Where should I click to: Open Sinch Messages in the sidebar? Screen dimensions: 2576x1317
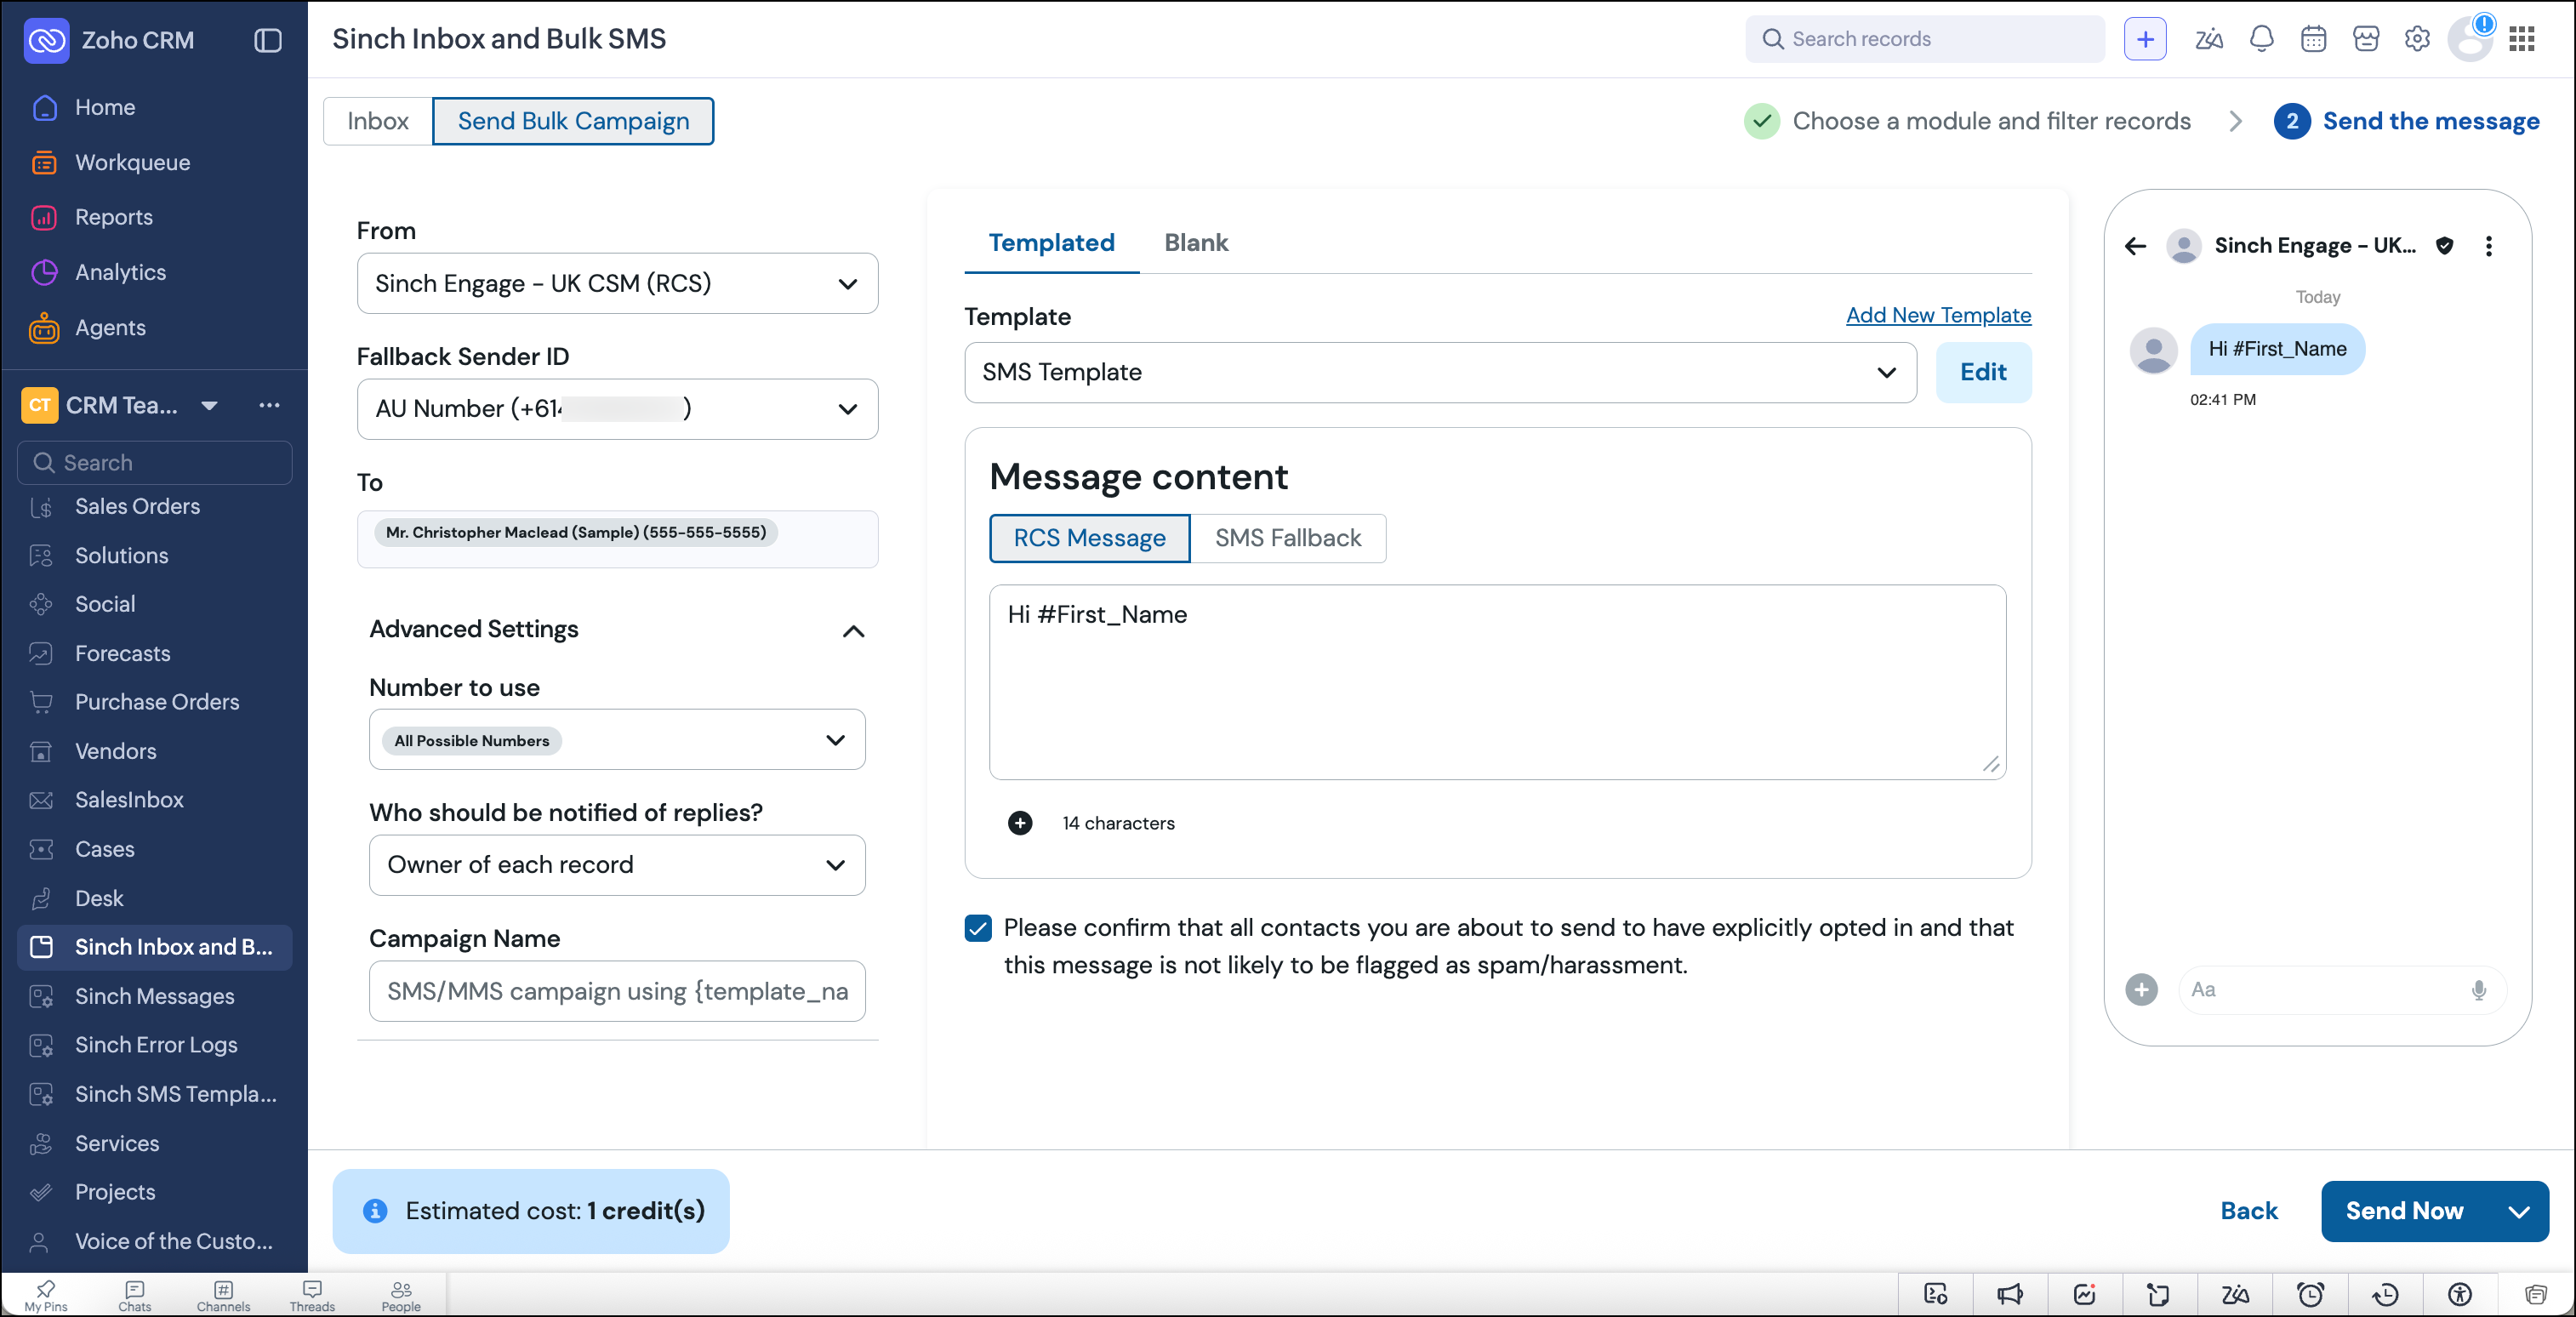point(154,996)
